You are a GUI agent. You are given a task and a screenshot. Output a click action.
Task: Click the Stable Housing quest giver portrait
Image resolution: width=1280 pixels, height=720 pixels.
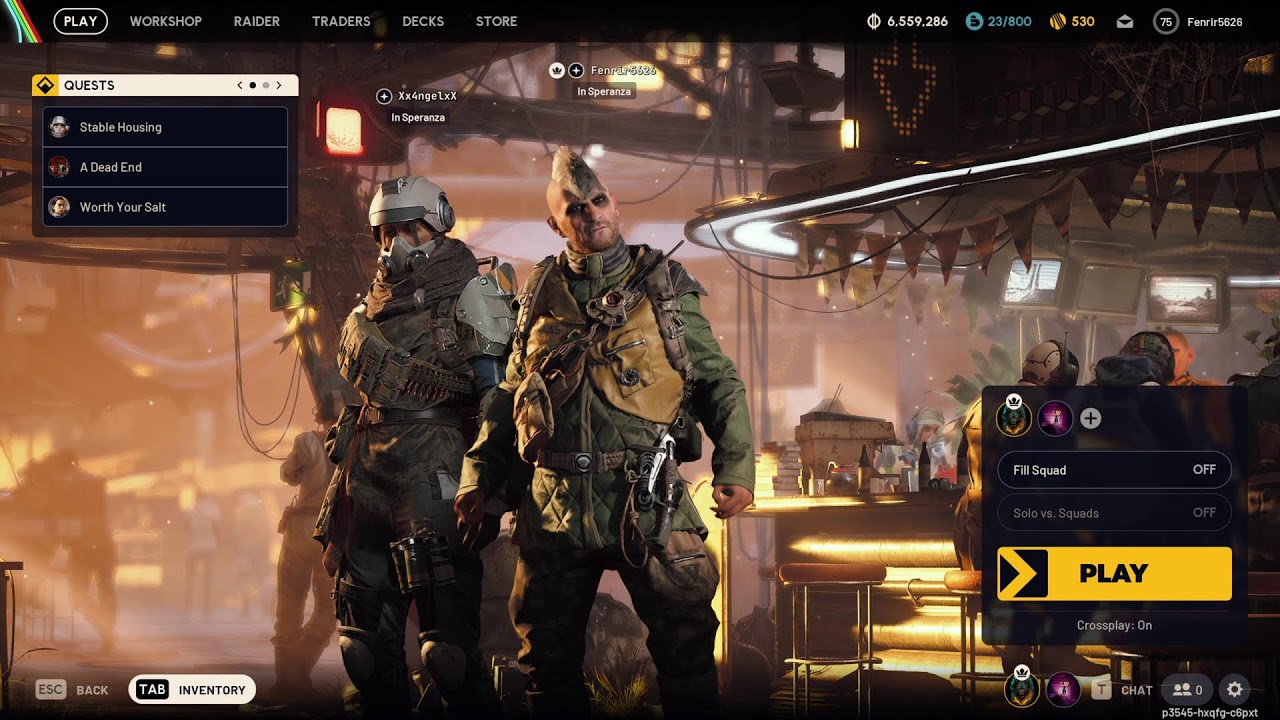59,127
